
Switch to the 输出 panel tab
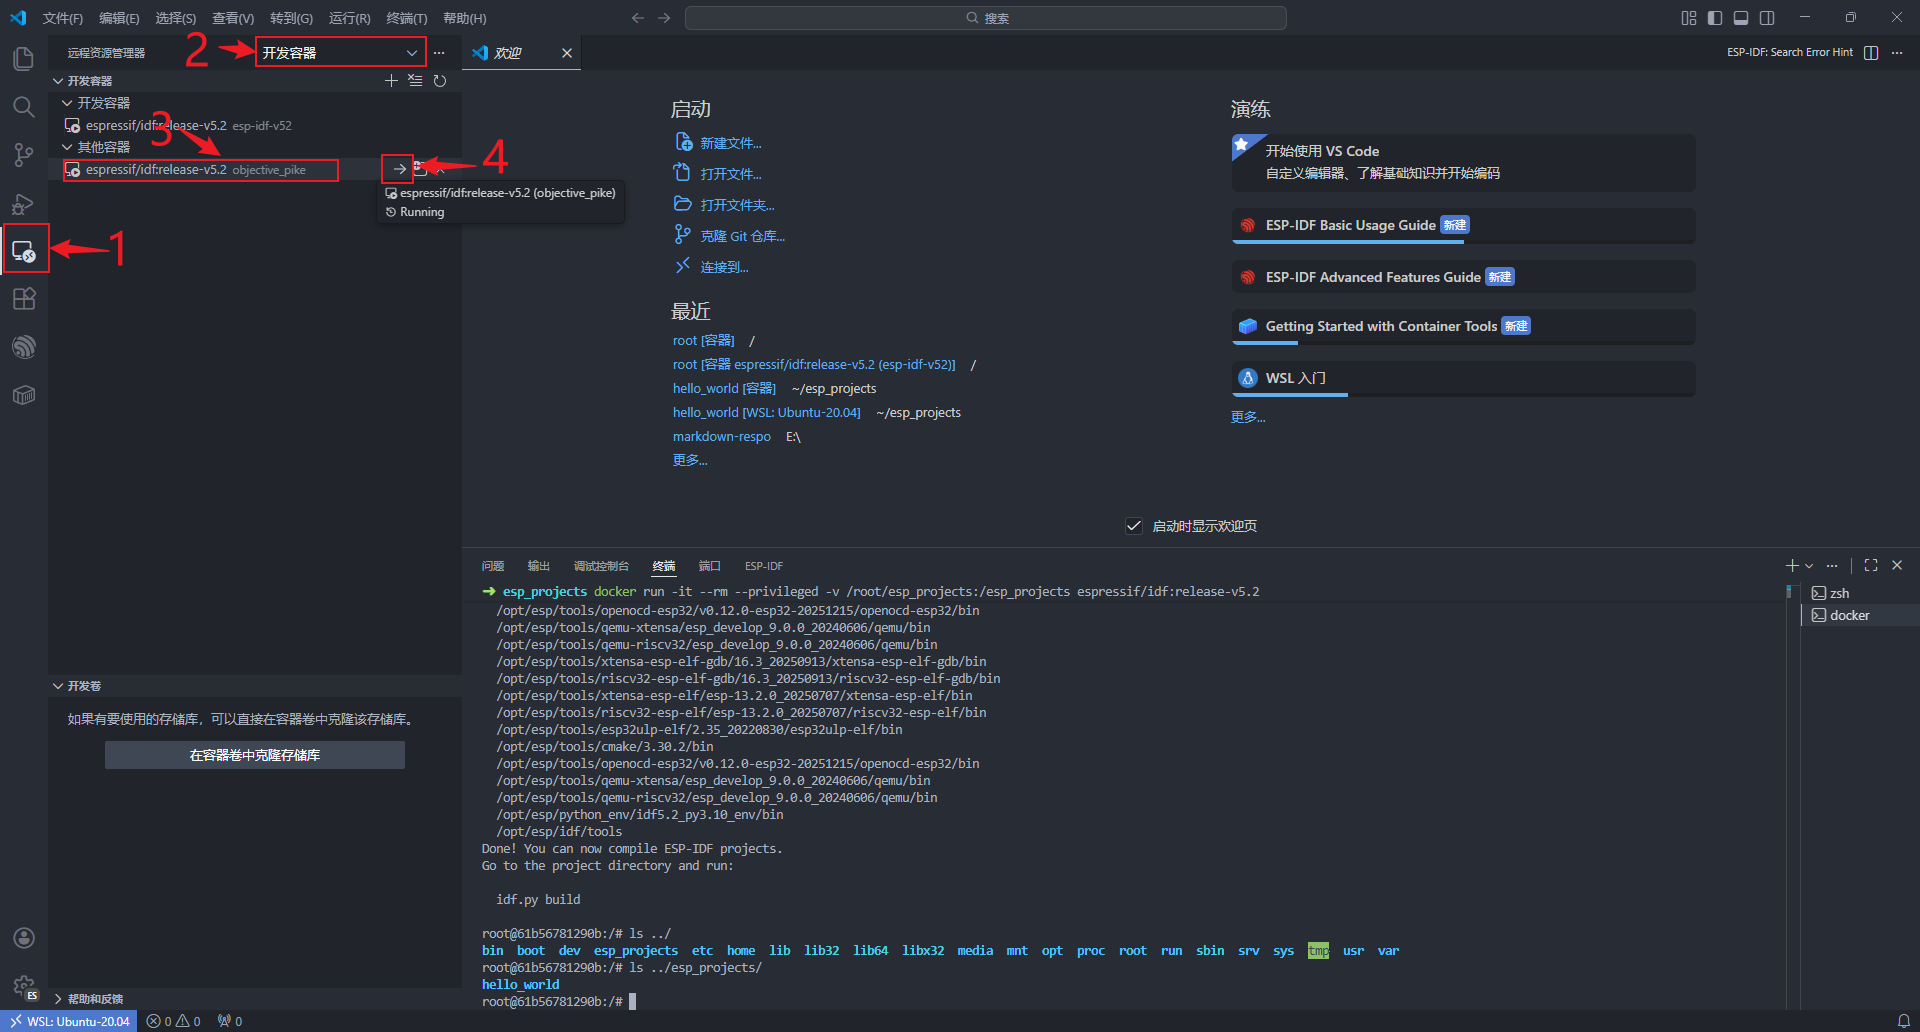coord(539,566)
